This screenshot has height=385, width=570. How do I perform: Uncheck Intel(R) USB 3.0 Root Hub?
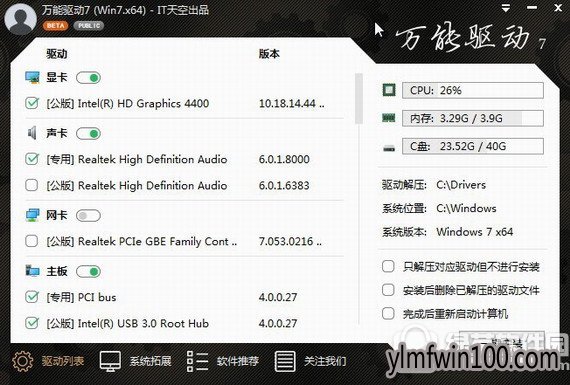pos(32,323)
